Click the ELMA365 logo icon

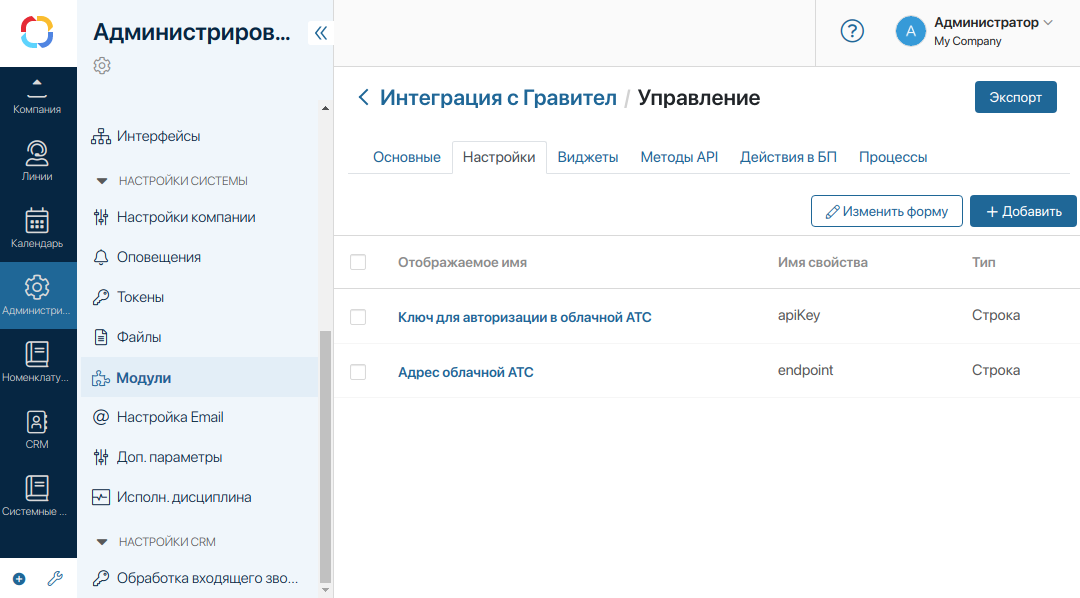coord(37,32)
